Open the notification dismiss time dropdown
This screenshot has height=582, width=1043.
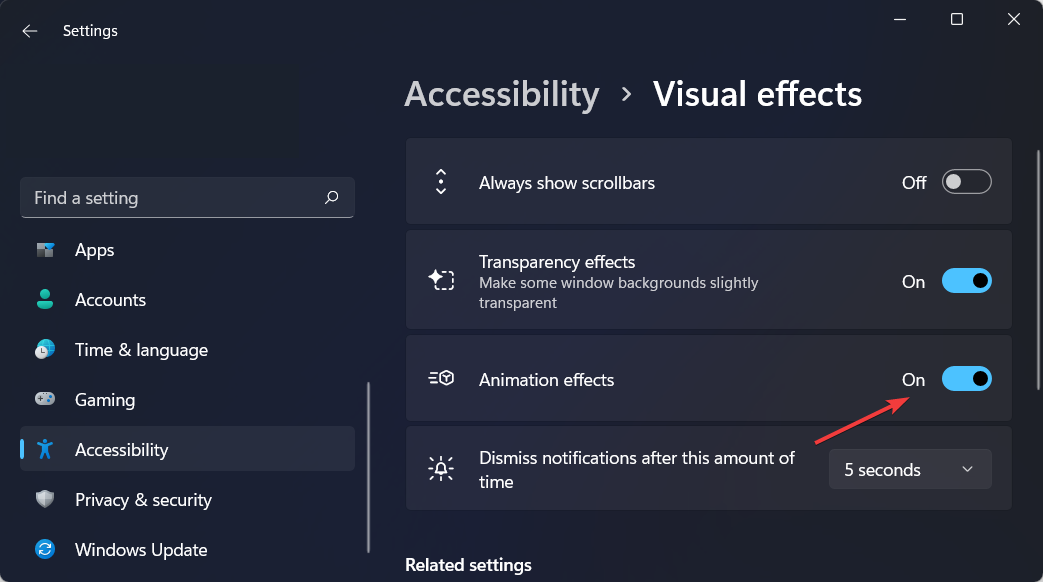click(x=909, y=468)
